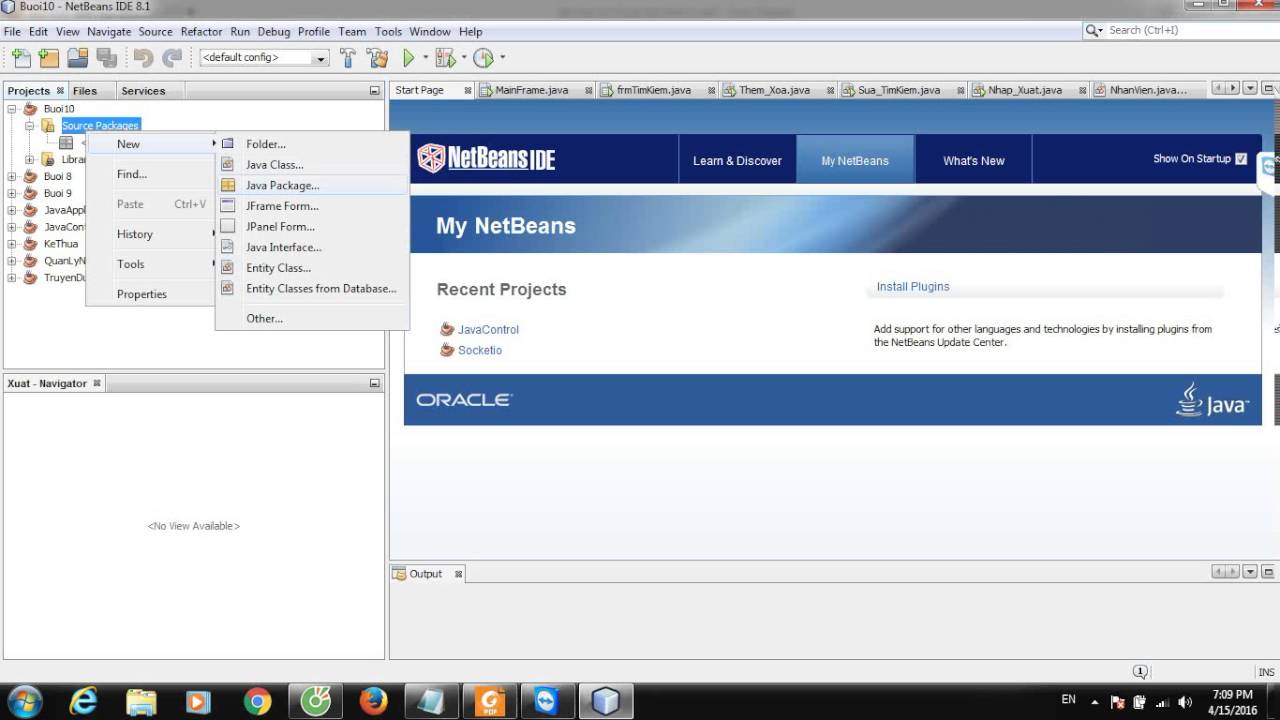Open the default config dropdown

click(265, 58)
